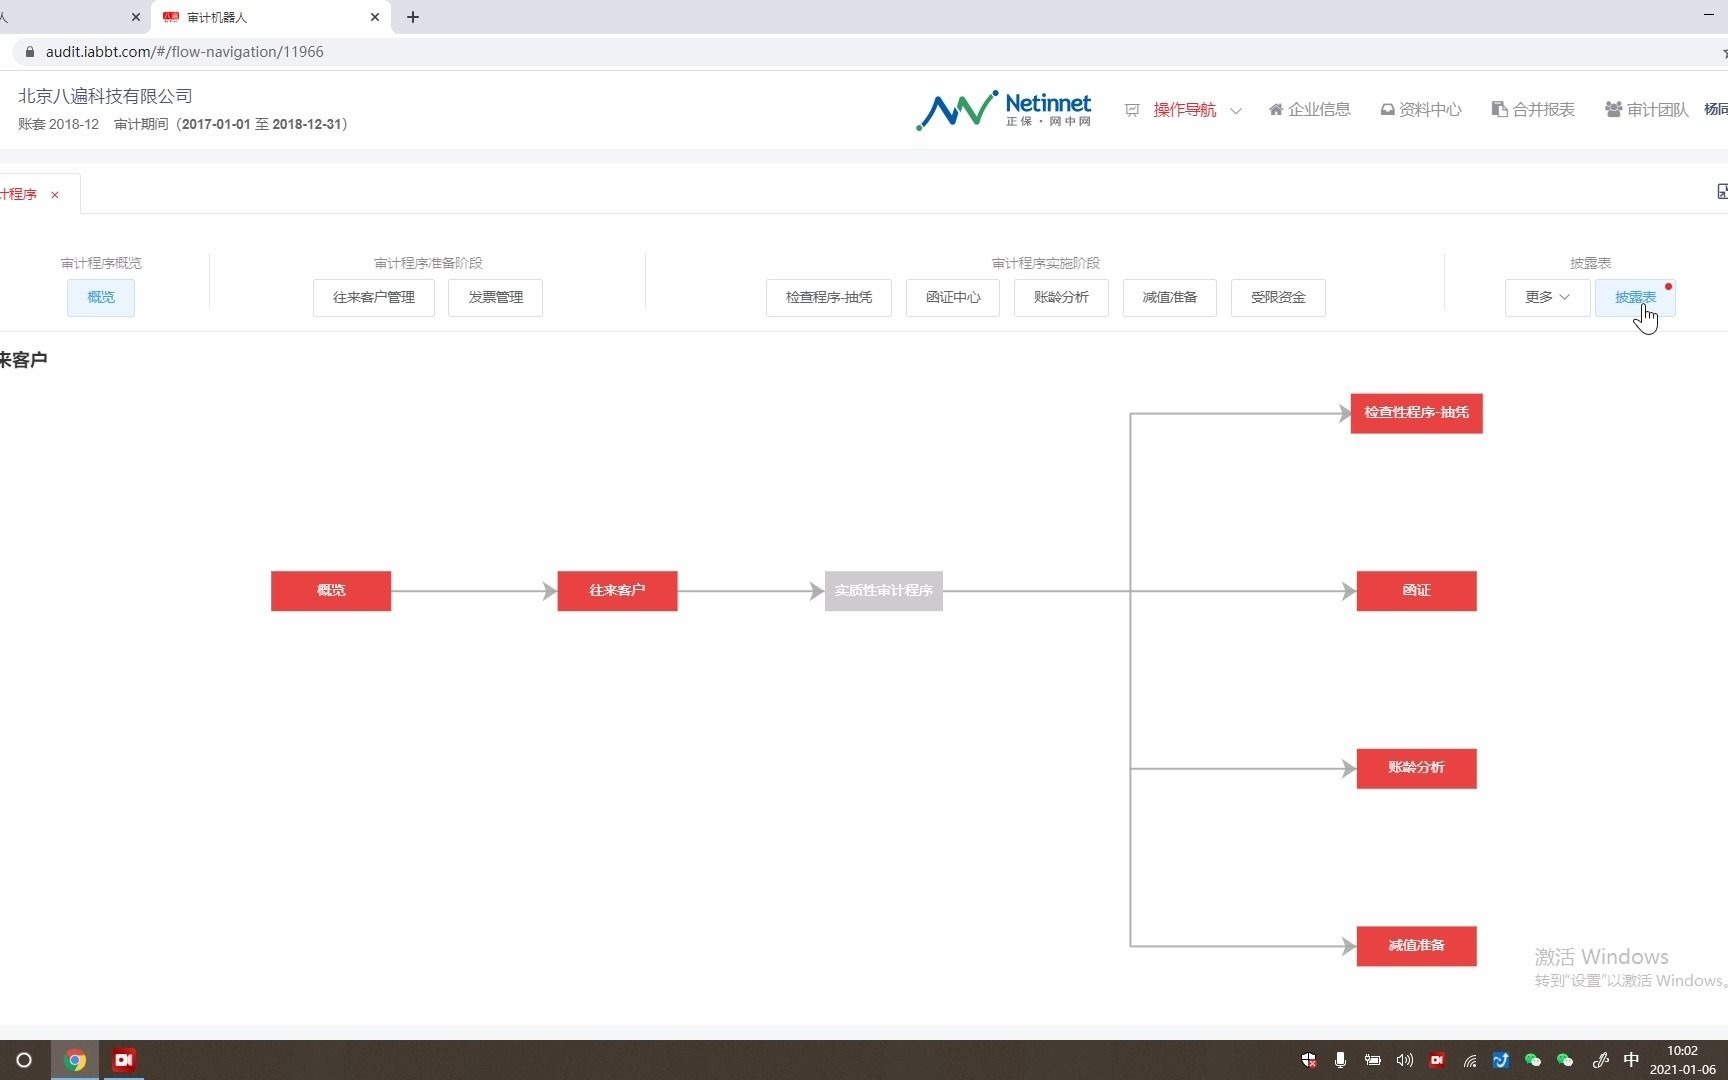This screenshot has height=1080, width=1728.
Task: Click the home icon beside 企业信息
Action: tap(1276, 110)
